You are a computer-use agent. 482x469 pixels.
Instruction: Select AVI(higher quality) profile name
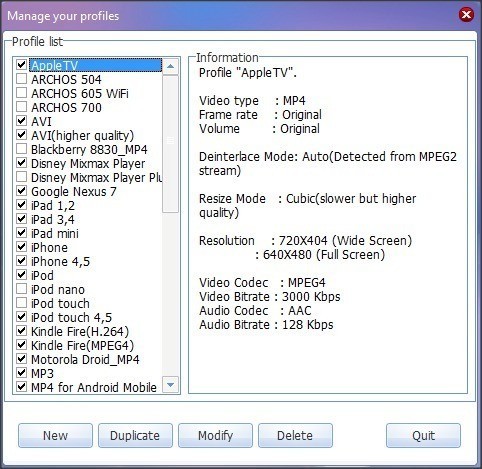tap(82, 135)
